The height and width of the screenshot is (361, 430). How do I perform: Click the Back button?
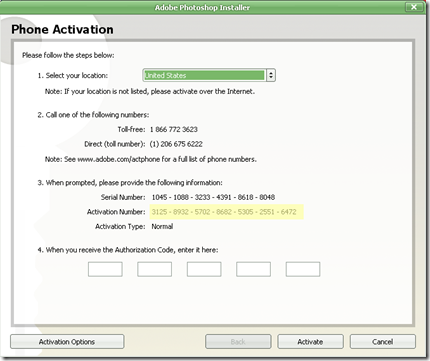tap(238, 342)
